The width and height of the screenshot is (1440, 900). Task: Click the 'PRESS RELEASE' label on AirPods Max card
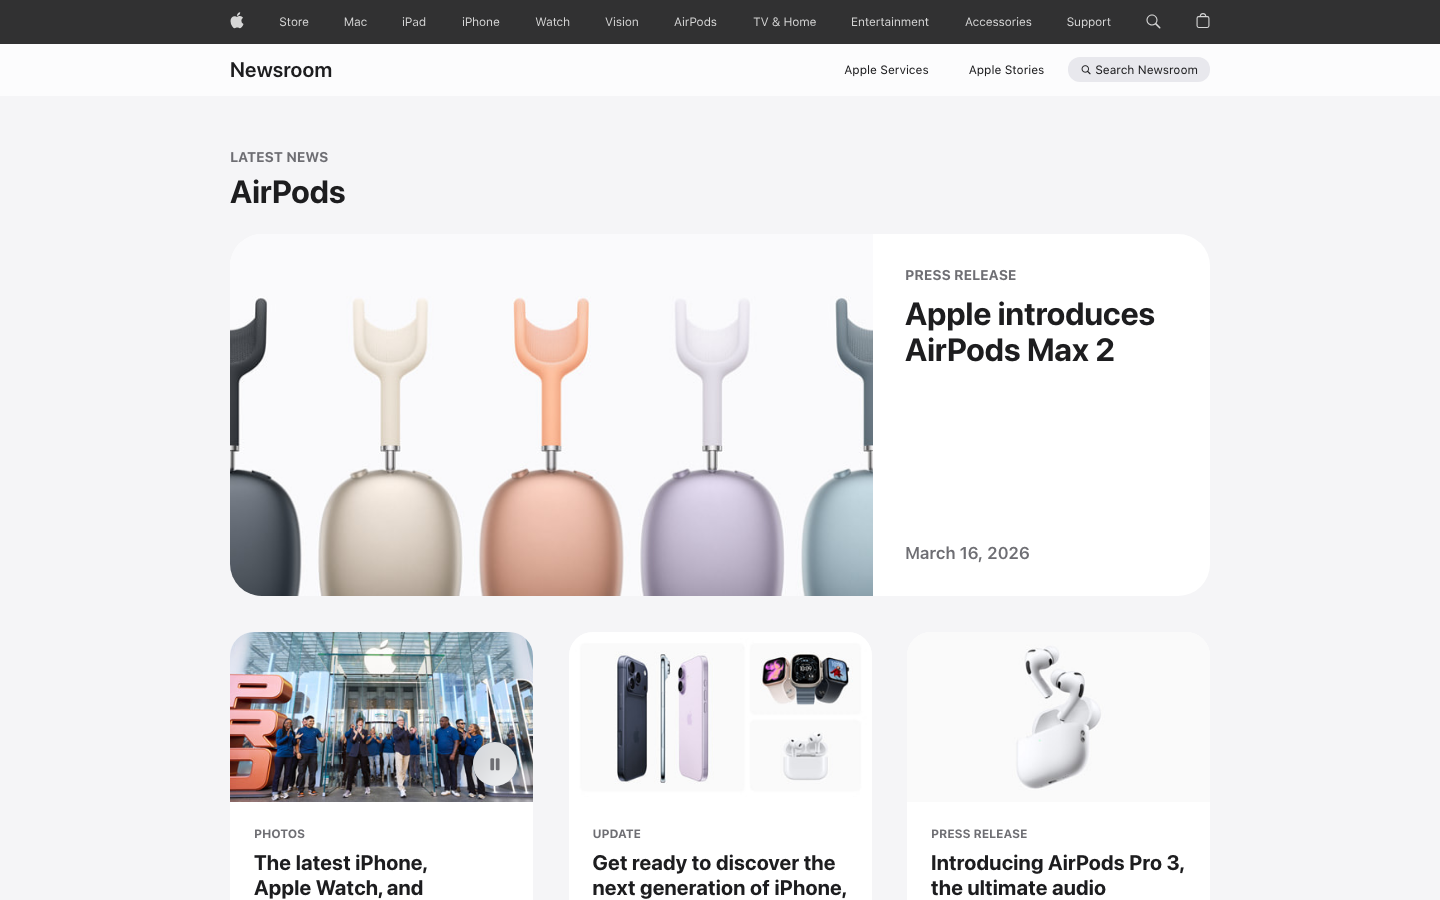(x=960, y=275)
